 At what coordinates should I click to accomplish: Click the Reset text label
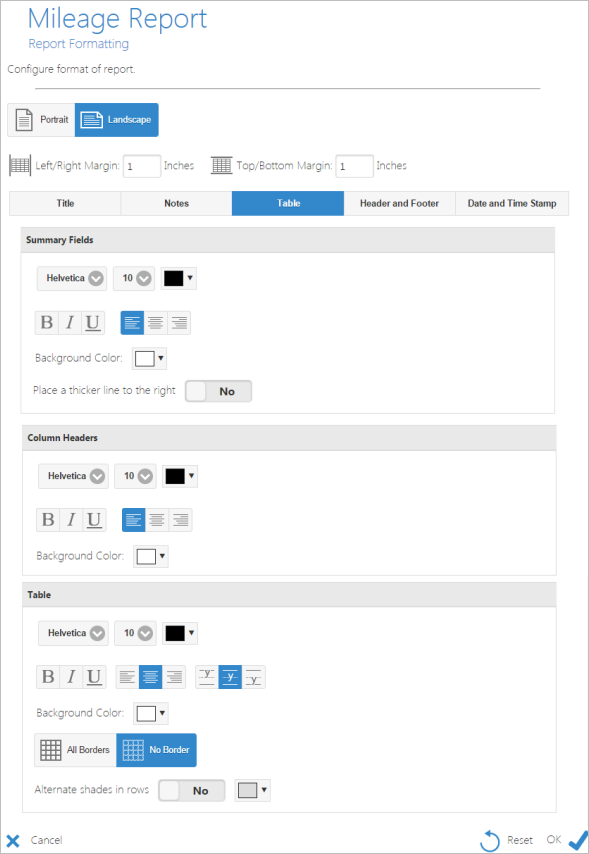point(520,840)
